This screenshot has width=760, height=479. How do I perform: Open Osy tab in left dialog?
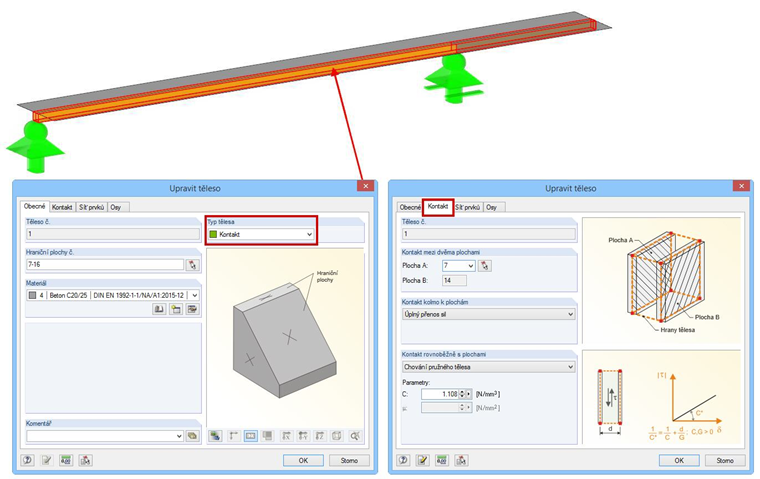[x=118, y=207]
